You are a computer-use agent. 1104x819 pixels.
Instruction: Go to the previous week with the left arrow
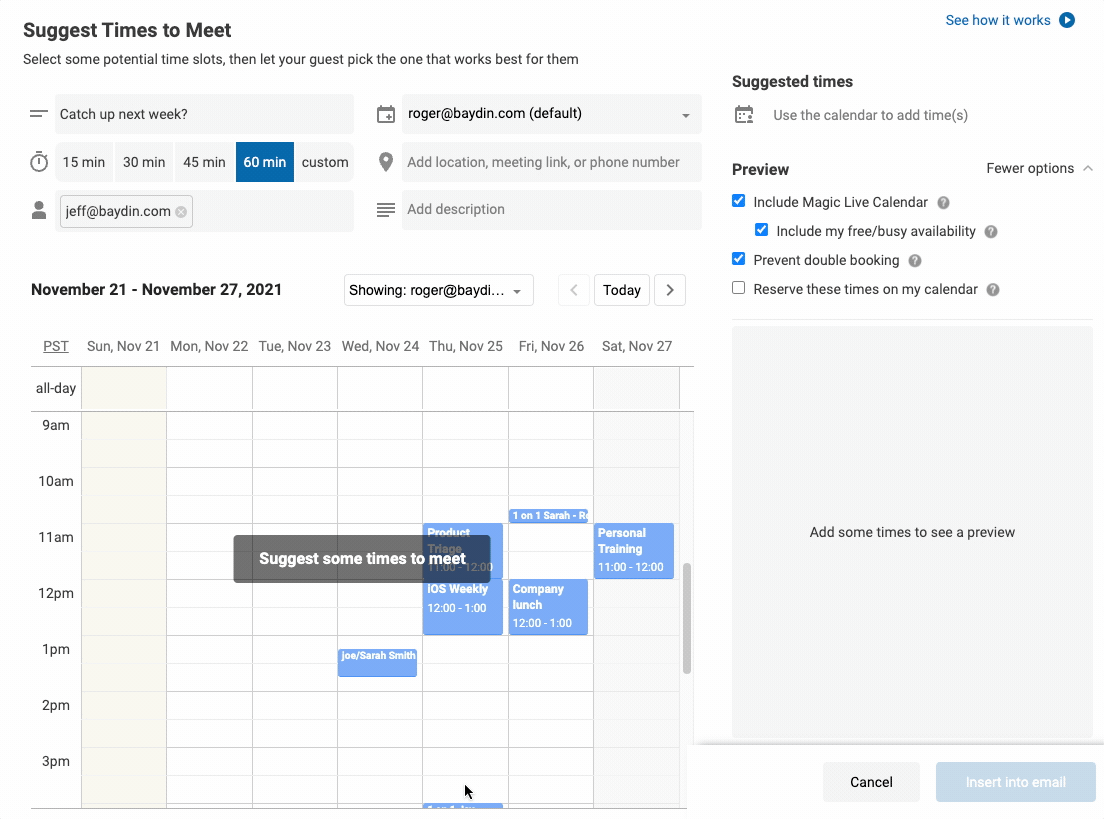click(x=574, y=290)
